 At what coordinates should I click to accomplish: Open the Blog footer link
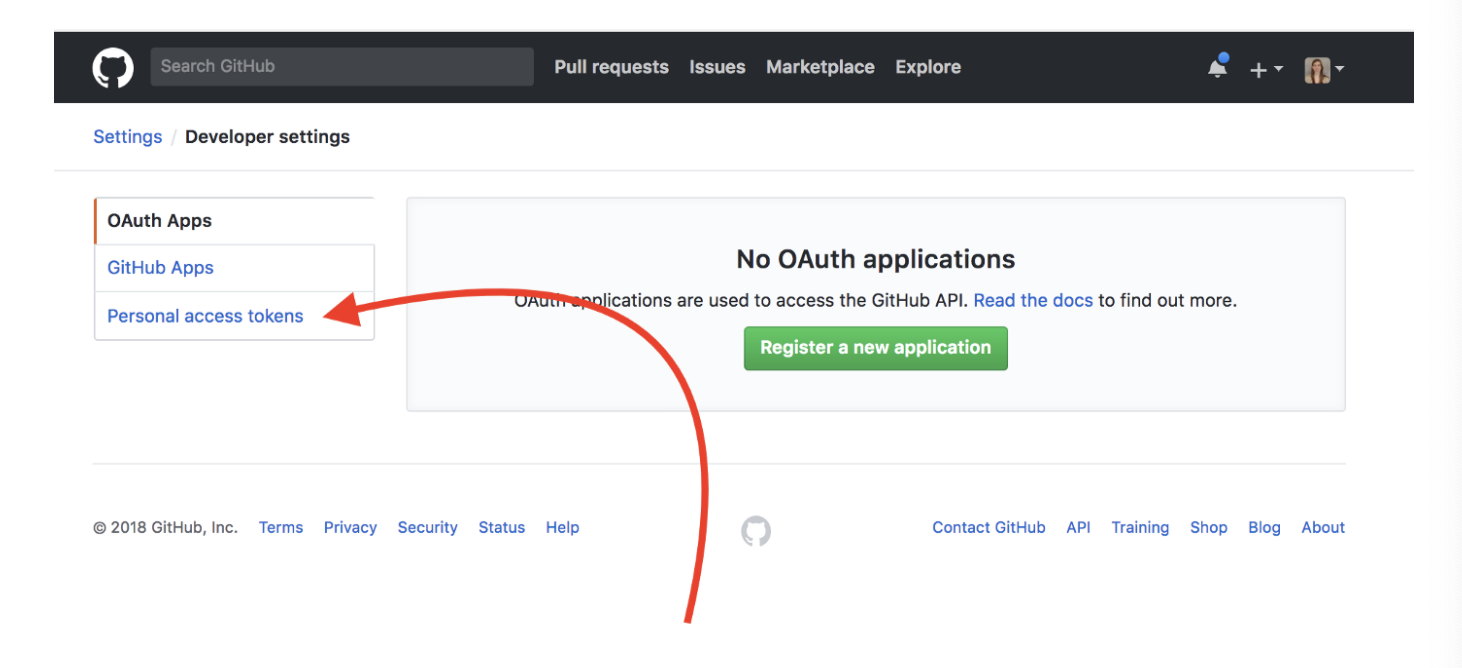1264,528
